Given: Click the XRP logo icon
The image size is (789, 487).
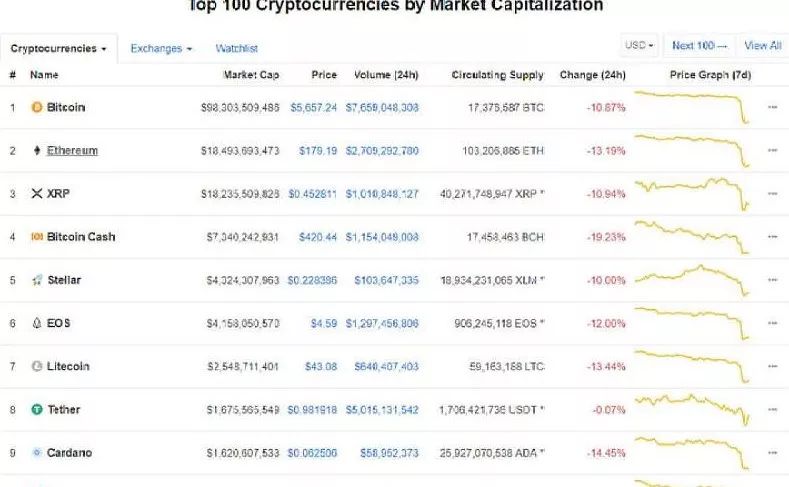Looking at the screenshot, I should (x=37, y=193).
